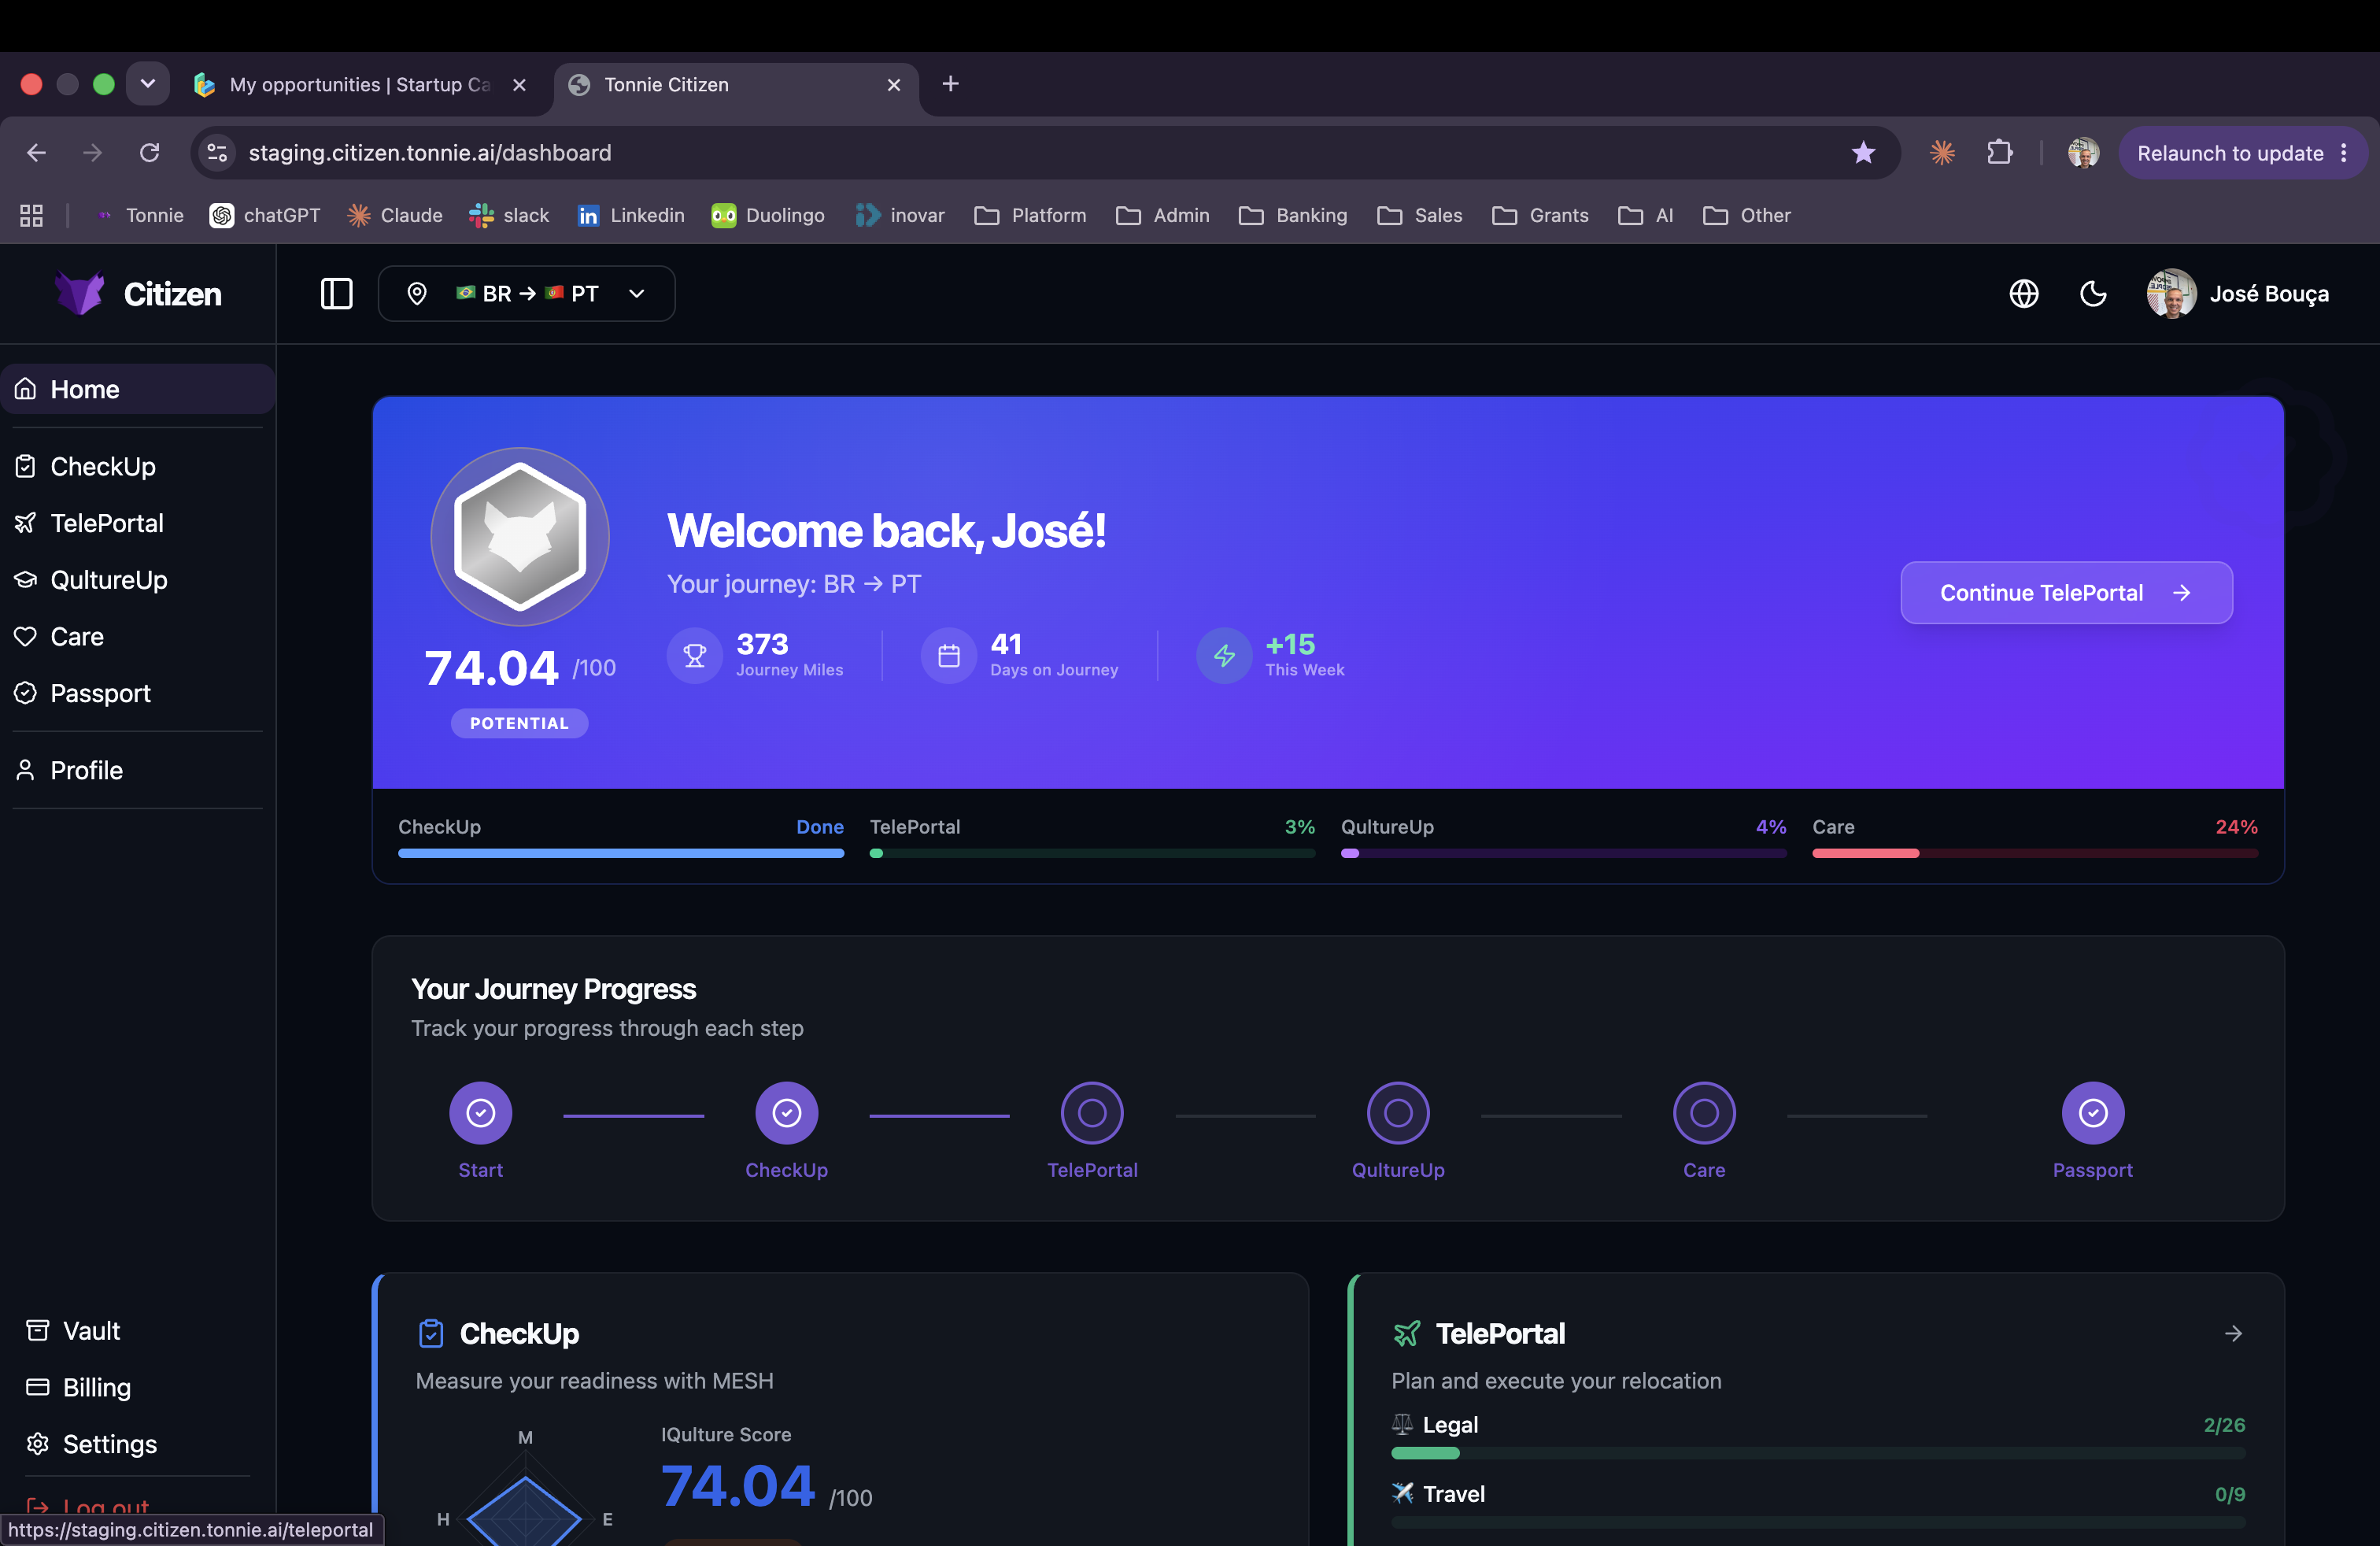The width and height of the screenshot is (2380, 1546).
Task: Click the POTENTIAL badge
Action: [x=519, y=723]
